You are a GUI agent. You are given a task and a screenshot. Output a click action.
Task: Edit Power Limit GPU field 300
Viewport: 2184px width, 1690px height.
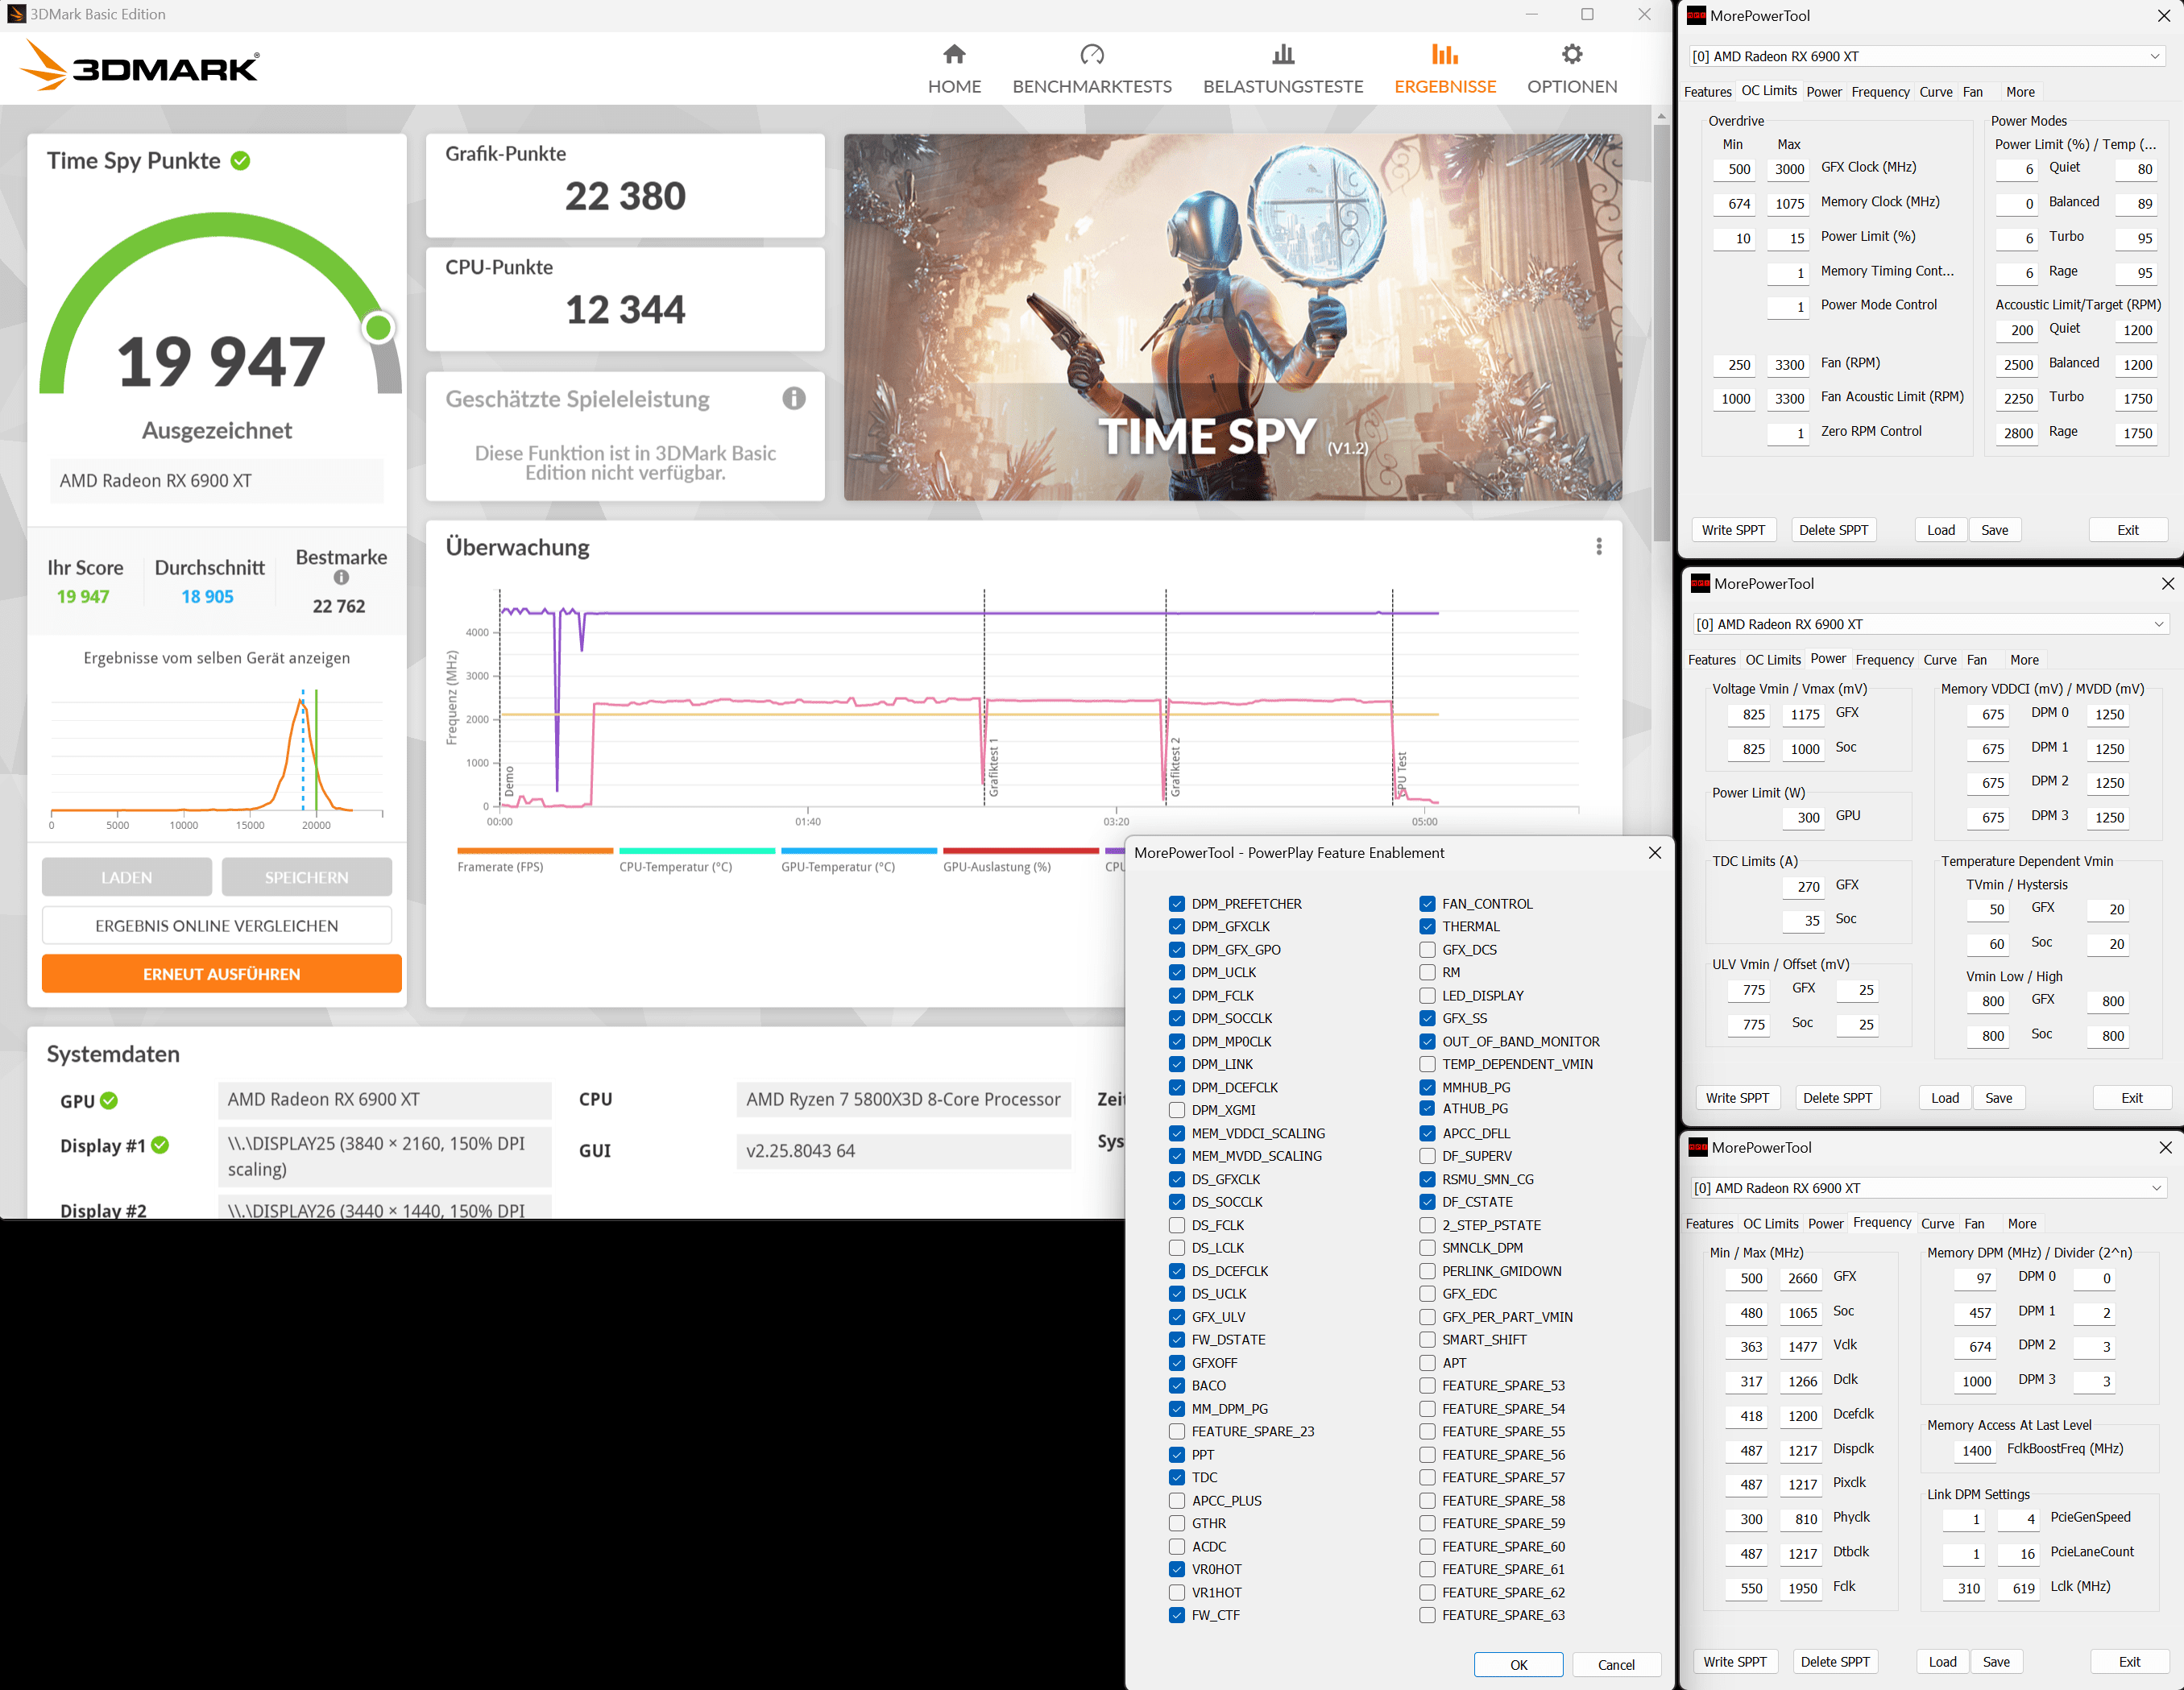point(1803,817)
